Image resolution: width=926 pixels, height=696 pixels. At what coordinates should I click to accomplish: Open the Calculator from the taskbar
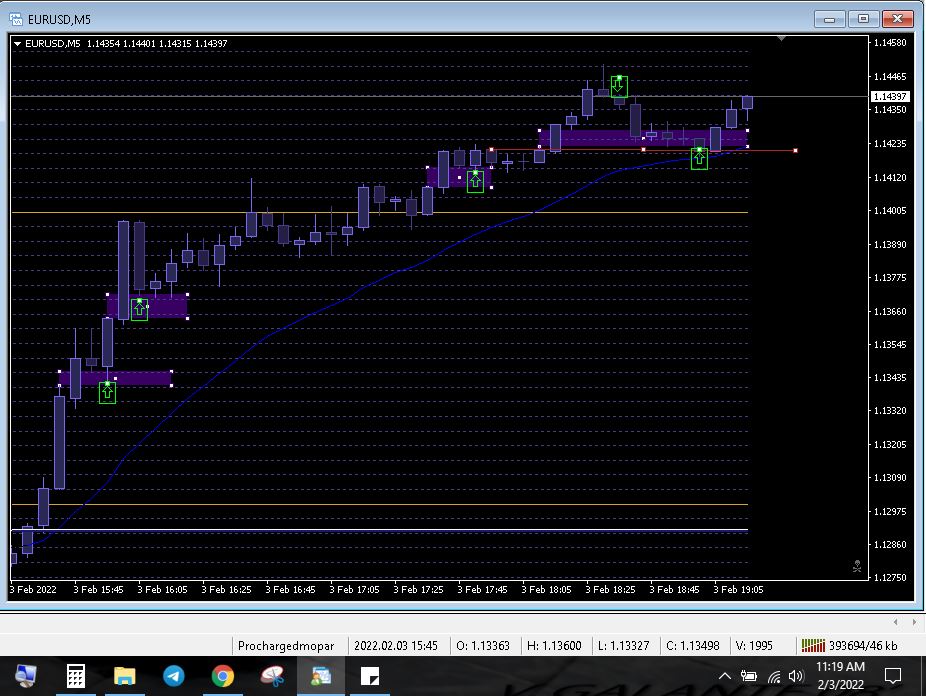[76, 676]
